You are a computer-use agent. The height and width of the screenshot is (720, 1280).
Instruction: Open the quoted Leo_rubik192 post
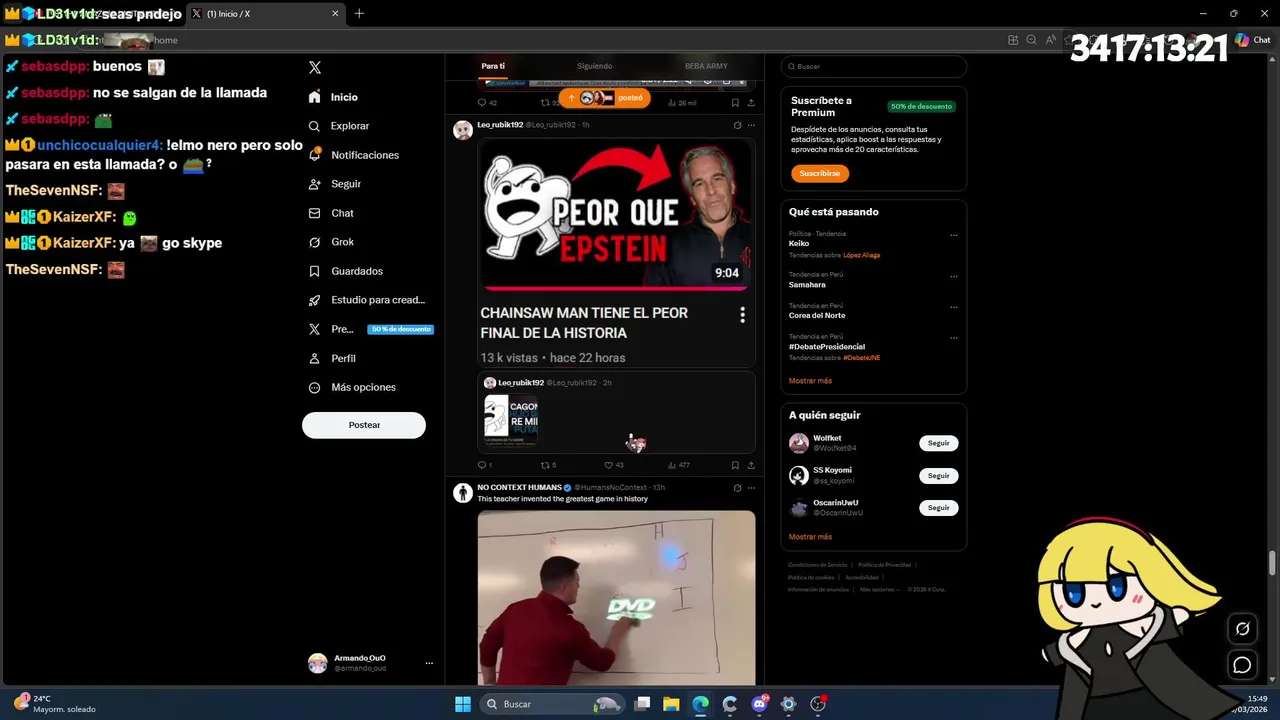616,412
